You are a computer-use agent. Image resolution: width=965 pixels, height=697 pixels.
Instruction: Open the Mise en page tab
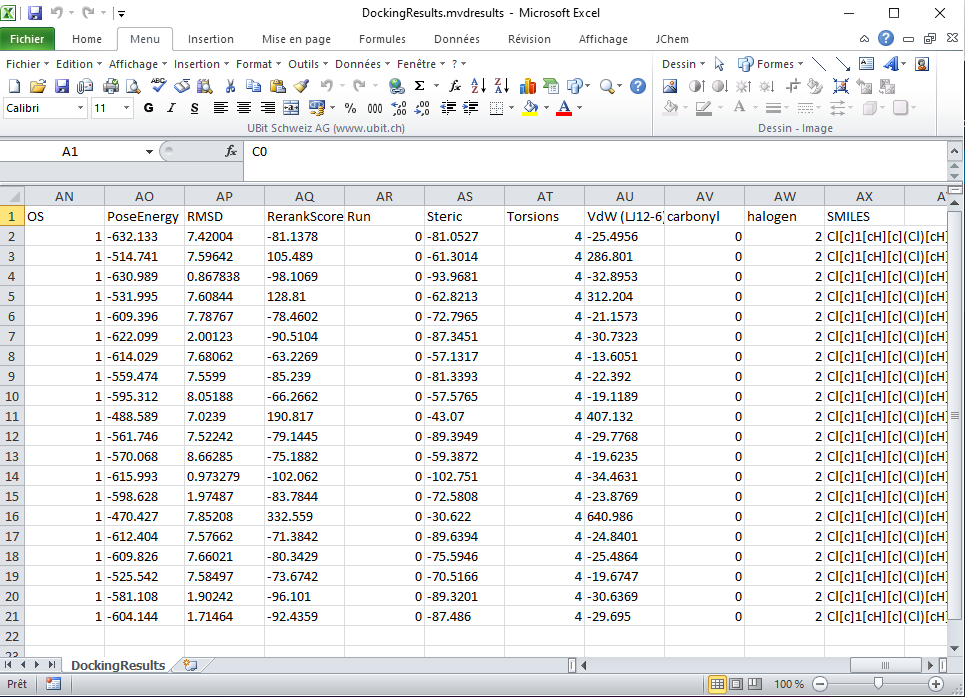pyautogui.click(x=296, y=39)
